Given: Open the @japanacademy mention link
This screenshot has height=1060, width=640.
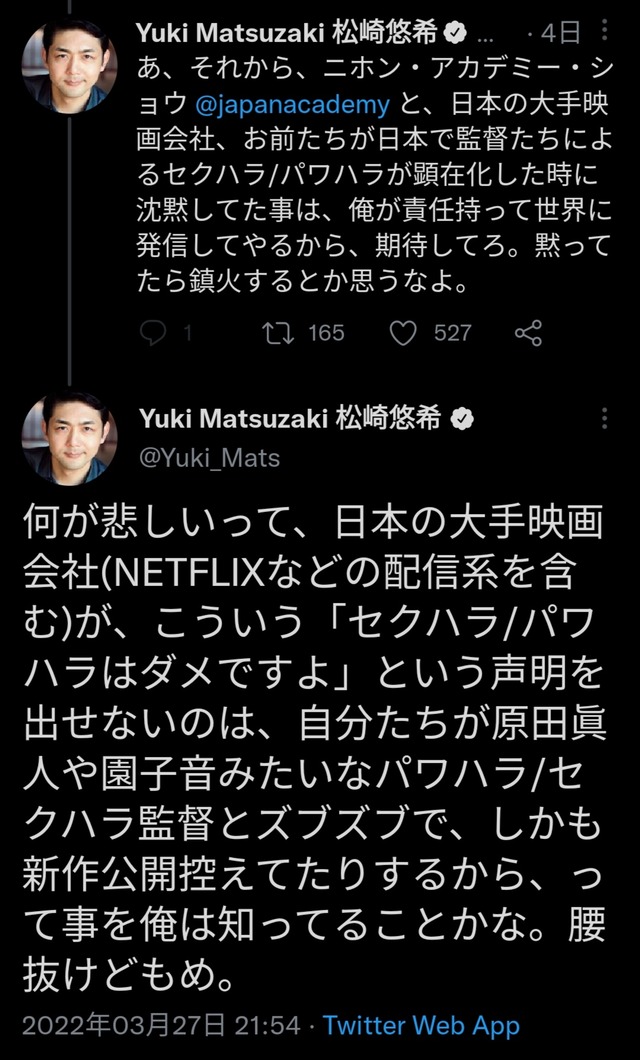Looking at the screenshot, I should (x=293, y=105).
